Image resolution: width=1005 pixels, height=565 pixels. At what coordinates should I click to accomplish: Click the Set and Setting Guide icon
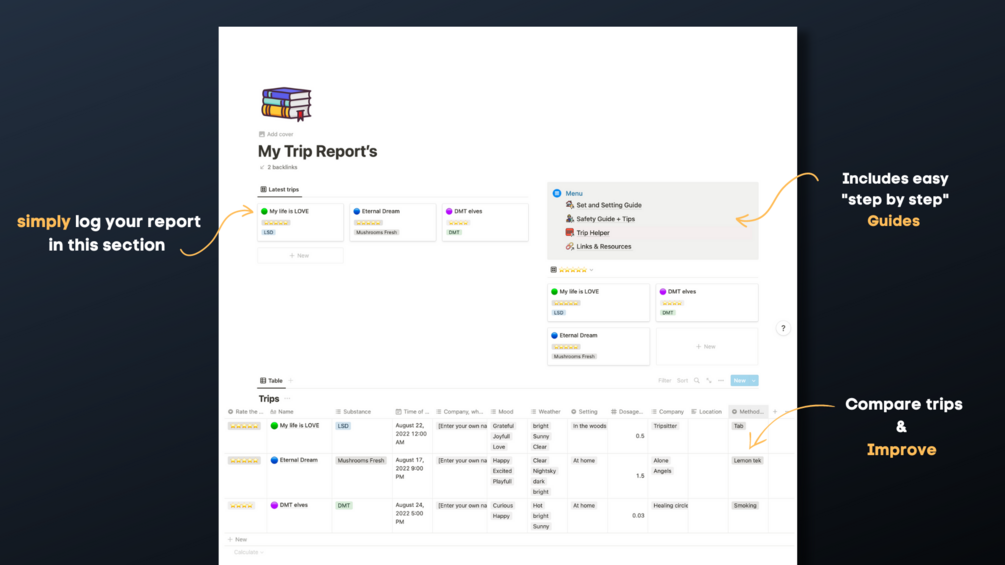(x=569, y=205)
